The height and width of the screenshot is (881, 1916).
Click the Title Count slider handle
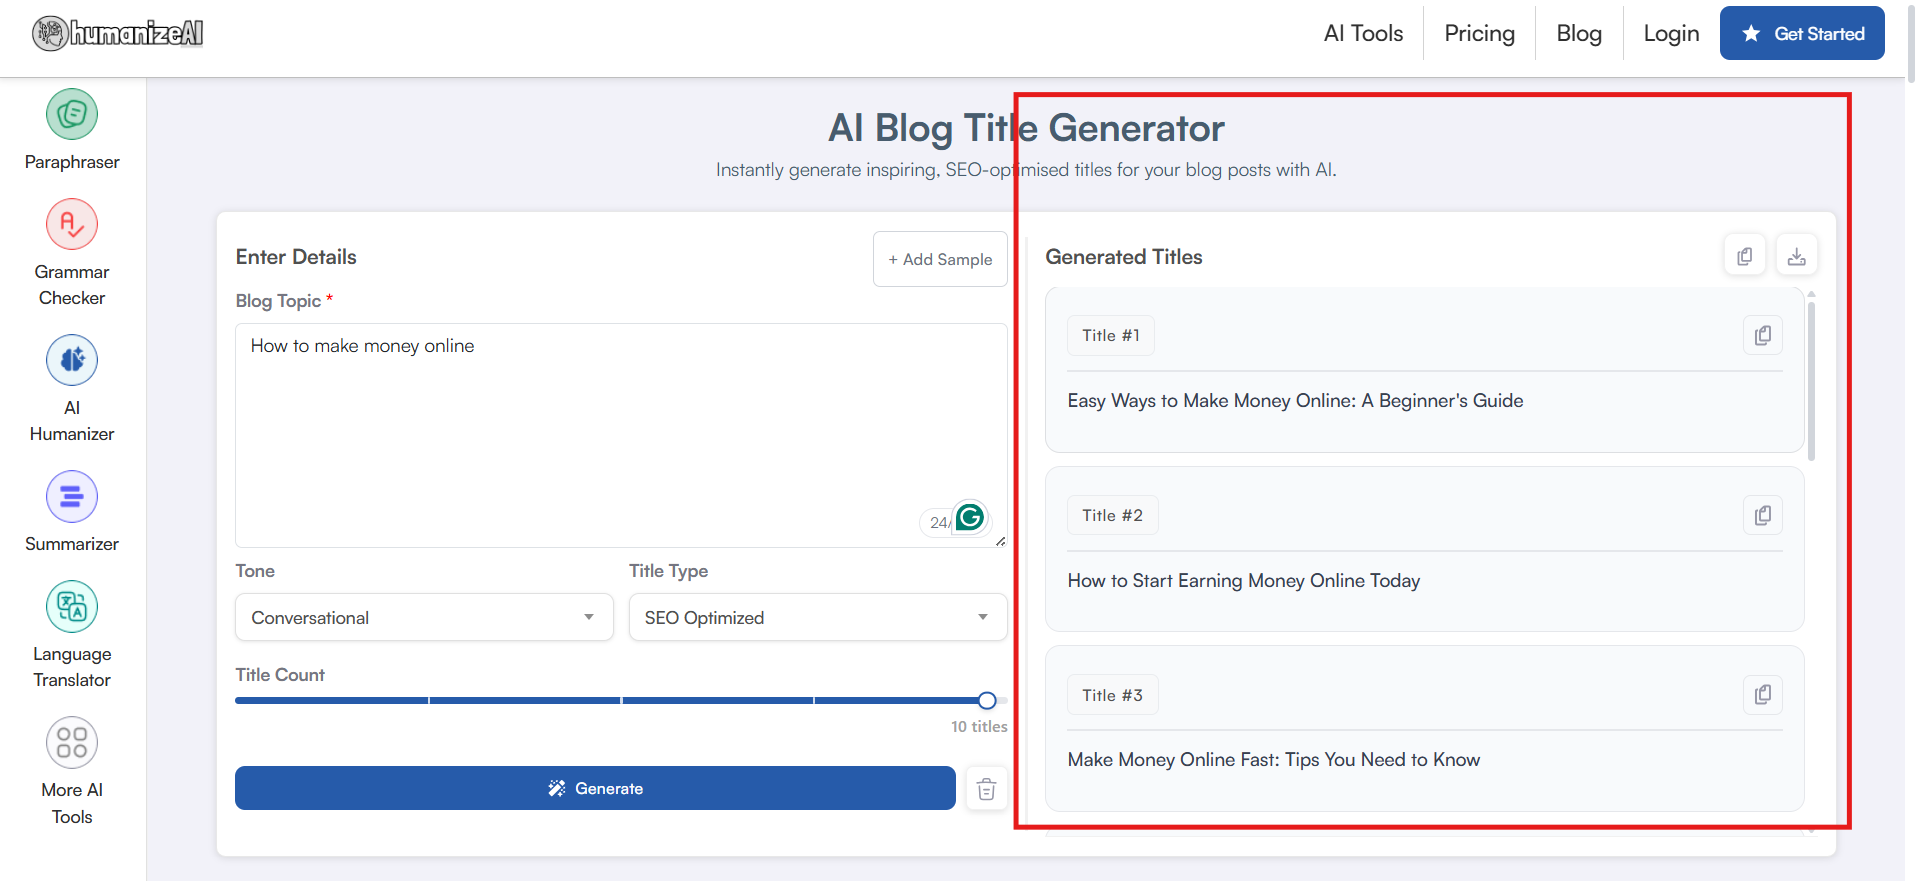tap(987, 701)
